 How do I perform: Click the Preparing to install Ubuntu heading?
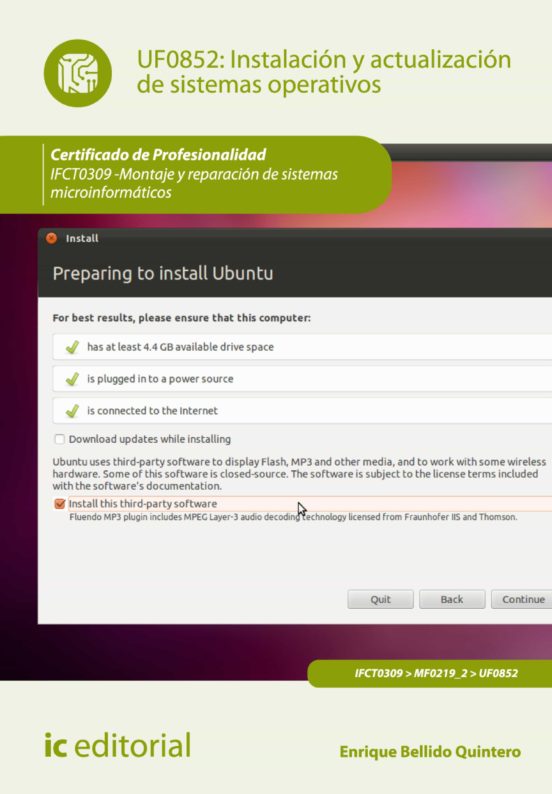[x=163, y=273]
